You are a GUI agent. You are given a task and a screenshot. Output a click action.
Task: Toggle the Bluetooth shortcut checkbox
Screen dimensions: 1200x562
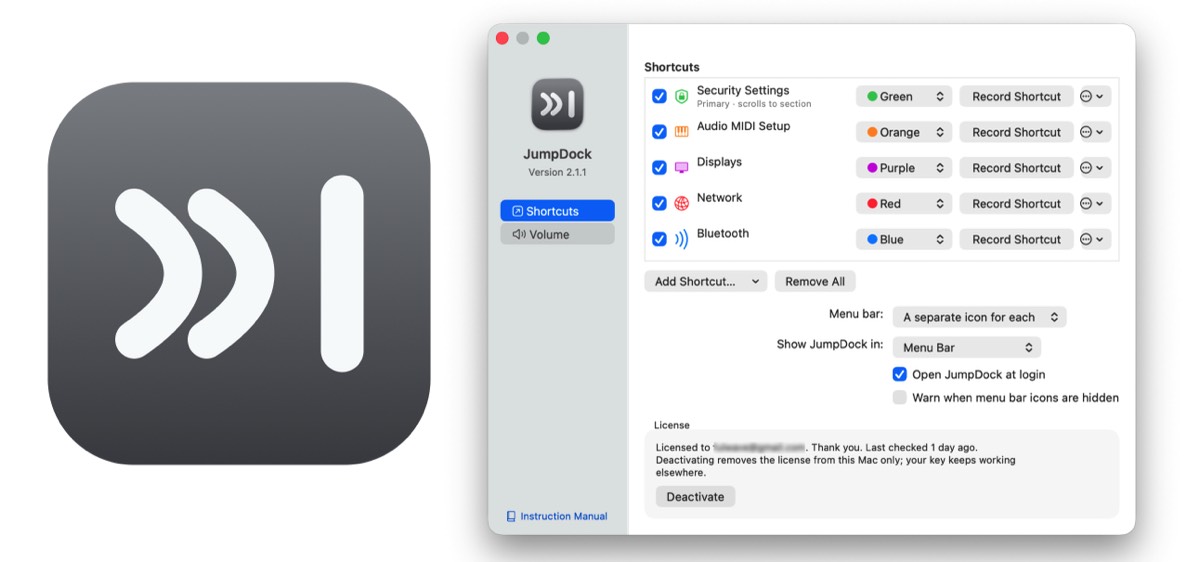point(659,239)
